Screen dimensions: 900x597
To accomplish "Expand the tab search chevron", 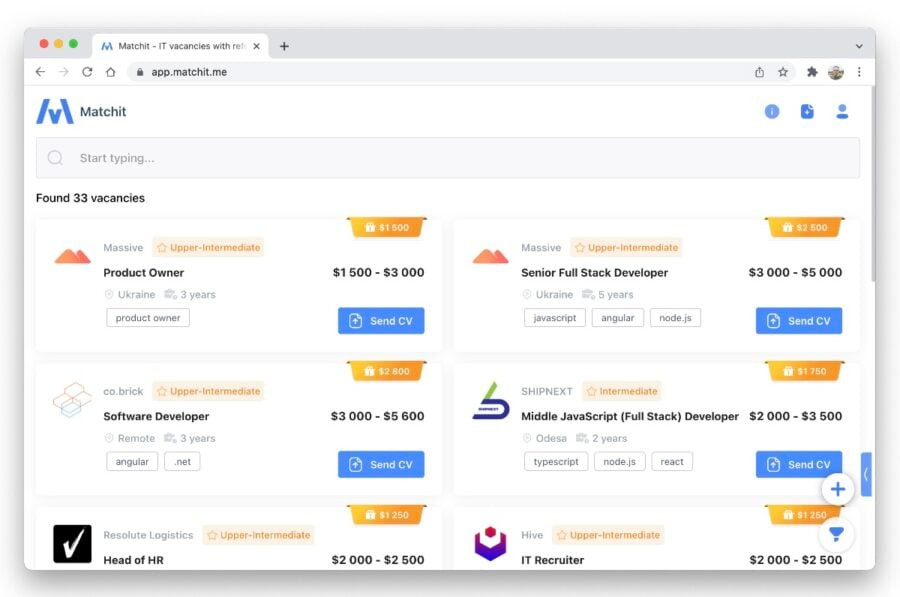I will pyautogui.click(x=859, y=46).
